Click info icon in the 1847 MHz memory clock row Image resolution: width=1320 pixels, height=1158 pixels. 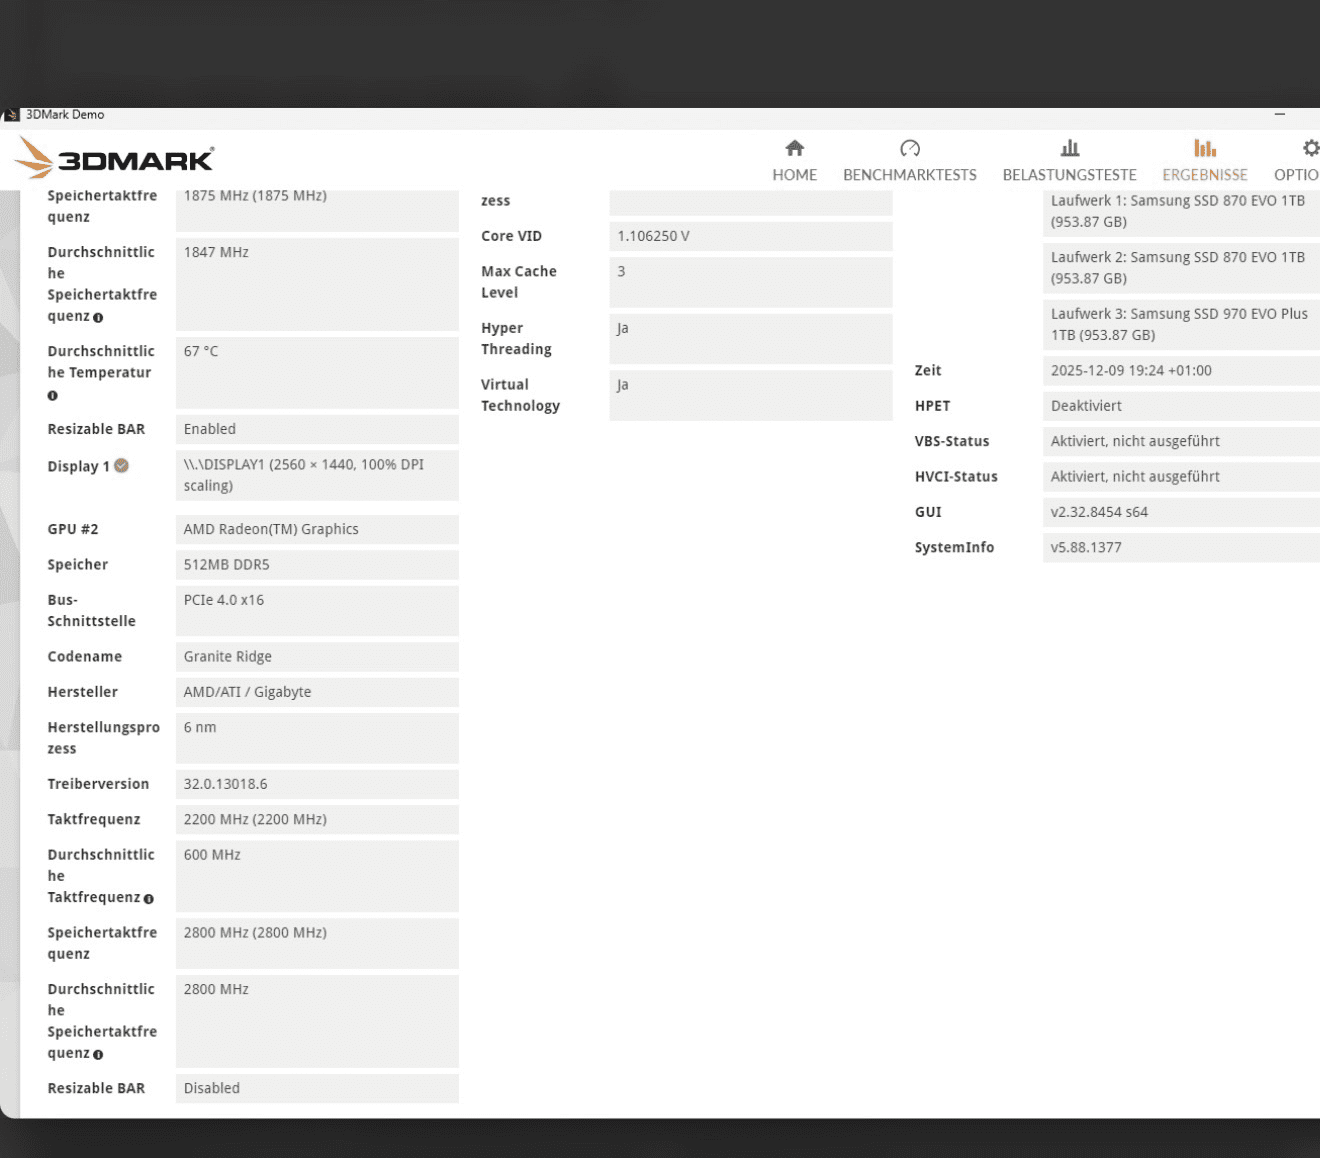pos(98,317)
